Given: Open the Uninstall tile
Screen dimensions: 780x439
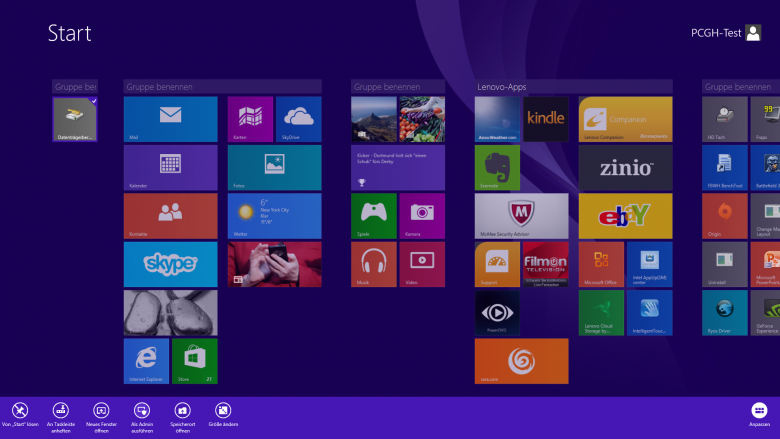Looking at the screenshot, I should pos(725,264).
